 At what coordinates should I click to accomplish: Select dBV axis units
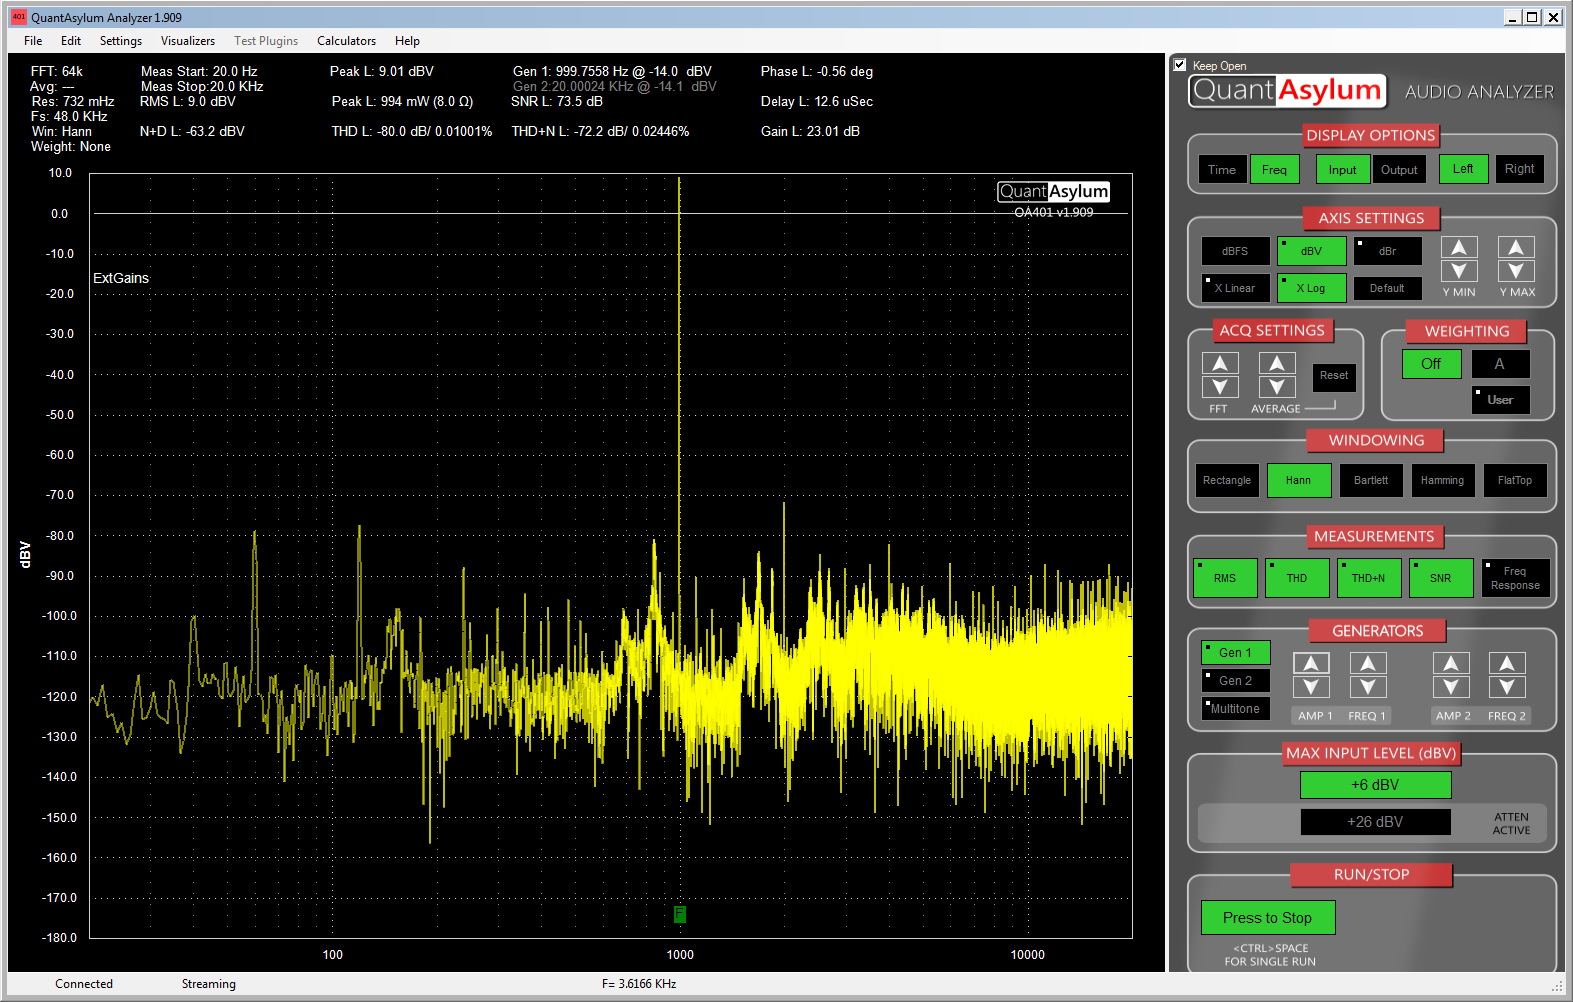(x=1311, y=251)
